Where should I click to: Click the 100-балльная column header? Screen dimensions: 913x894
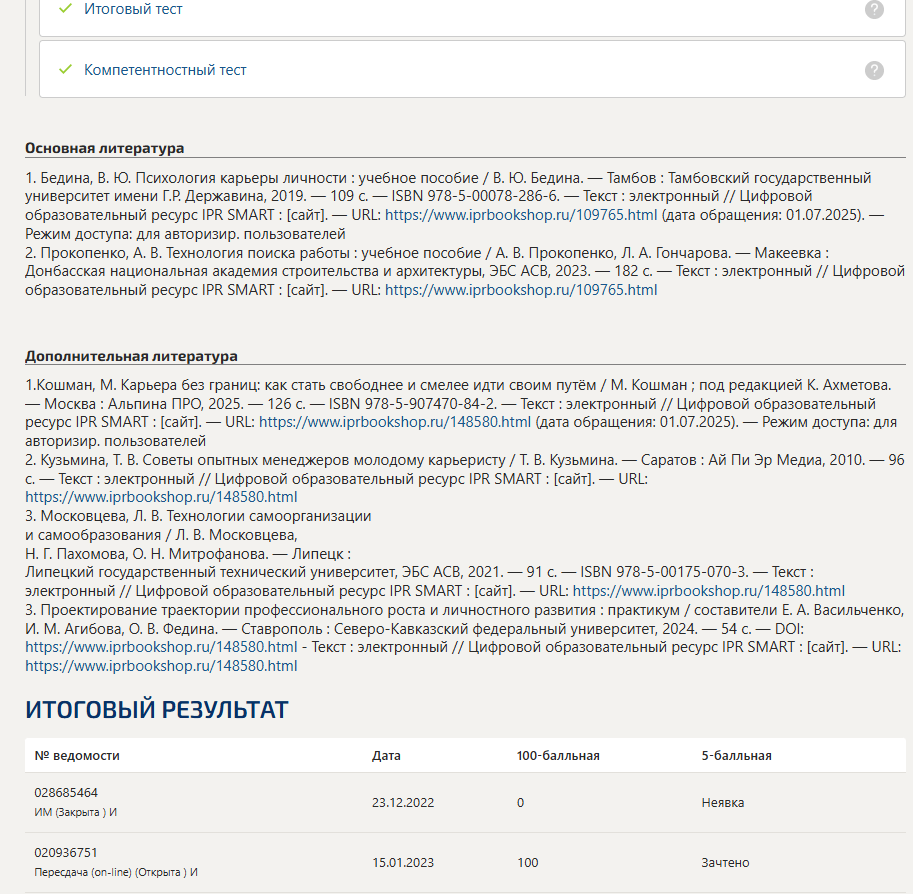[558, 755]
